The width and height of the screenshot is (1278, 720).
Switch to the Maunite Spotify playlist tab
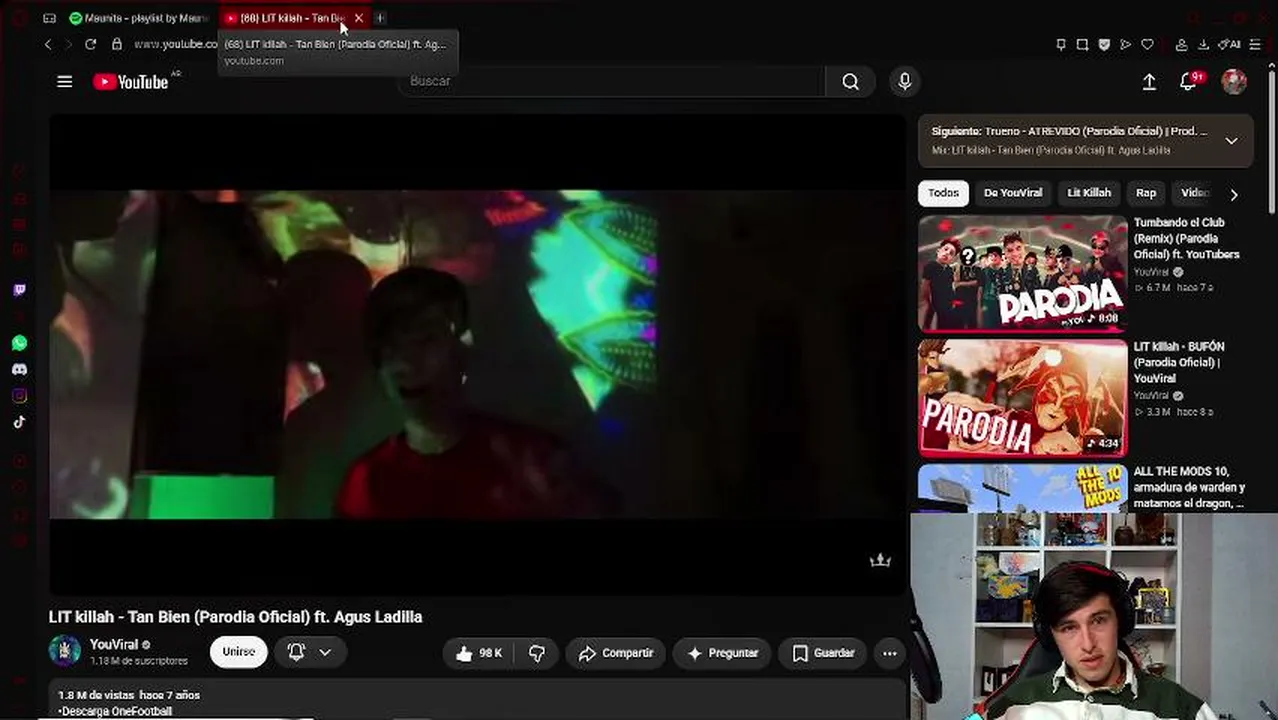tap(138, 18)
